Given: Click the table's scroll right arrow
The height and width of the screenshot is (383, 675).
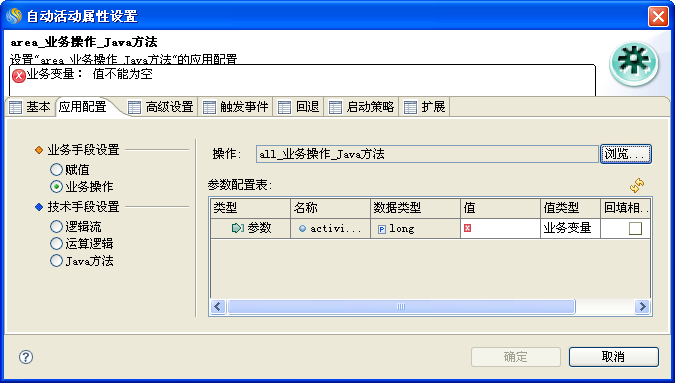Looking at the screenshot, I should (x=642, y=306).
